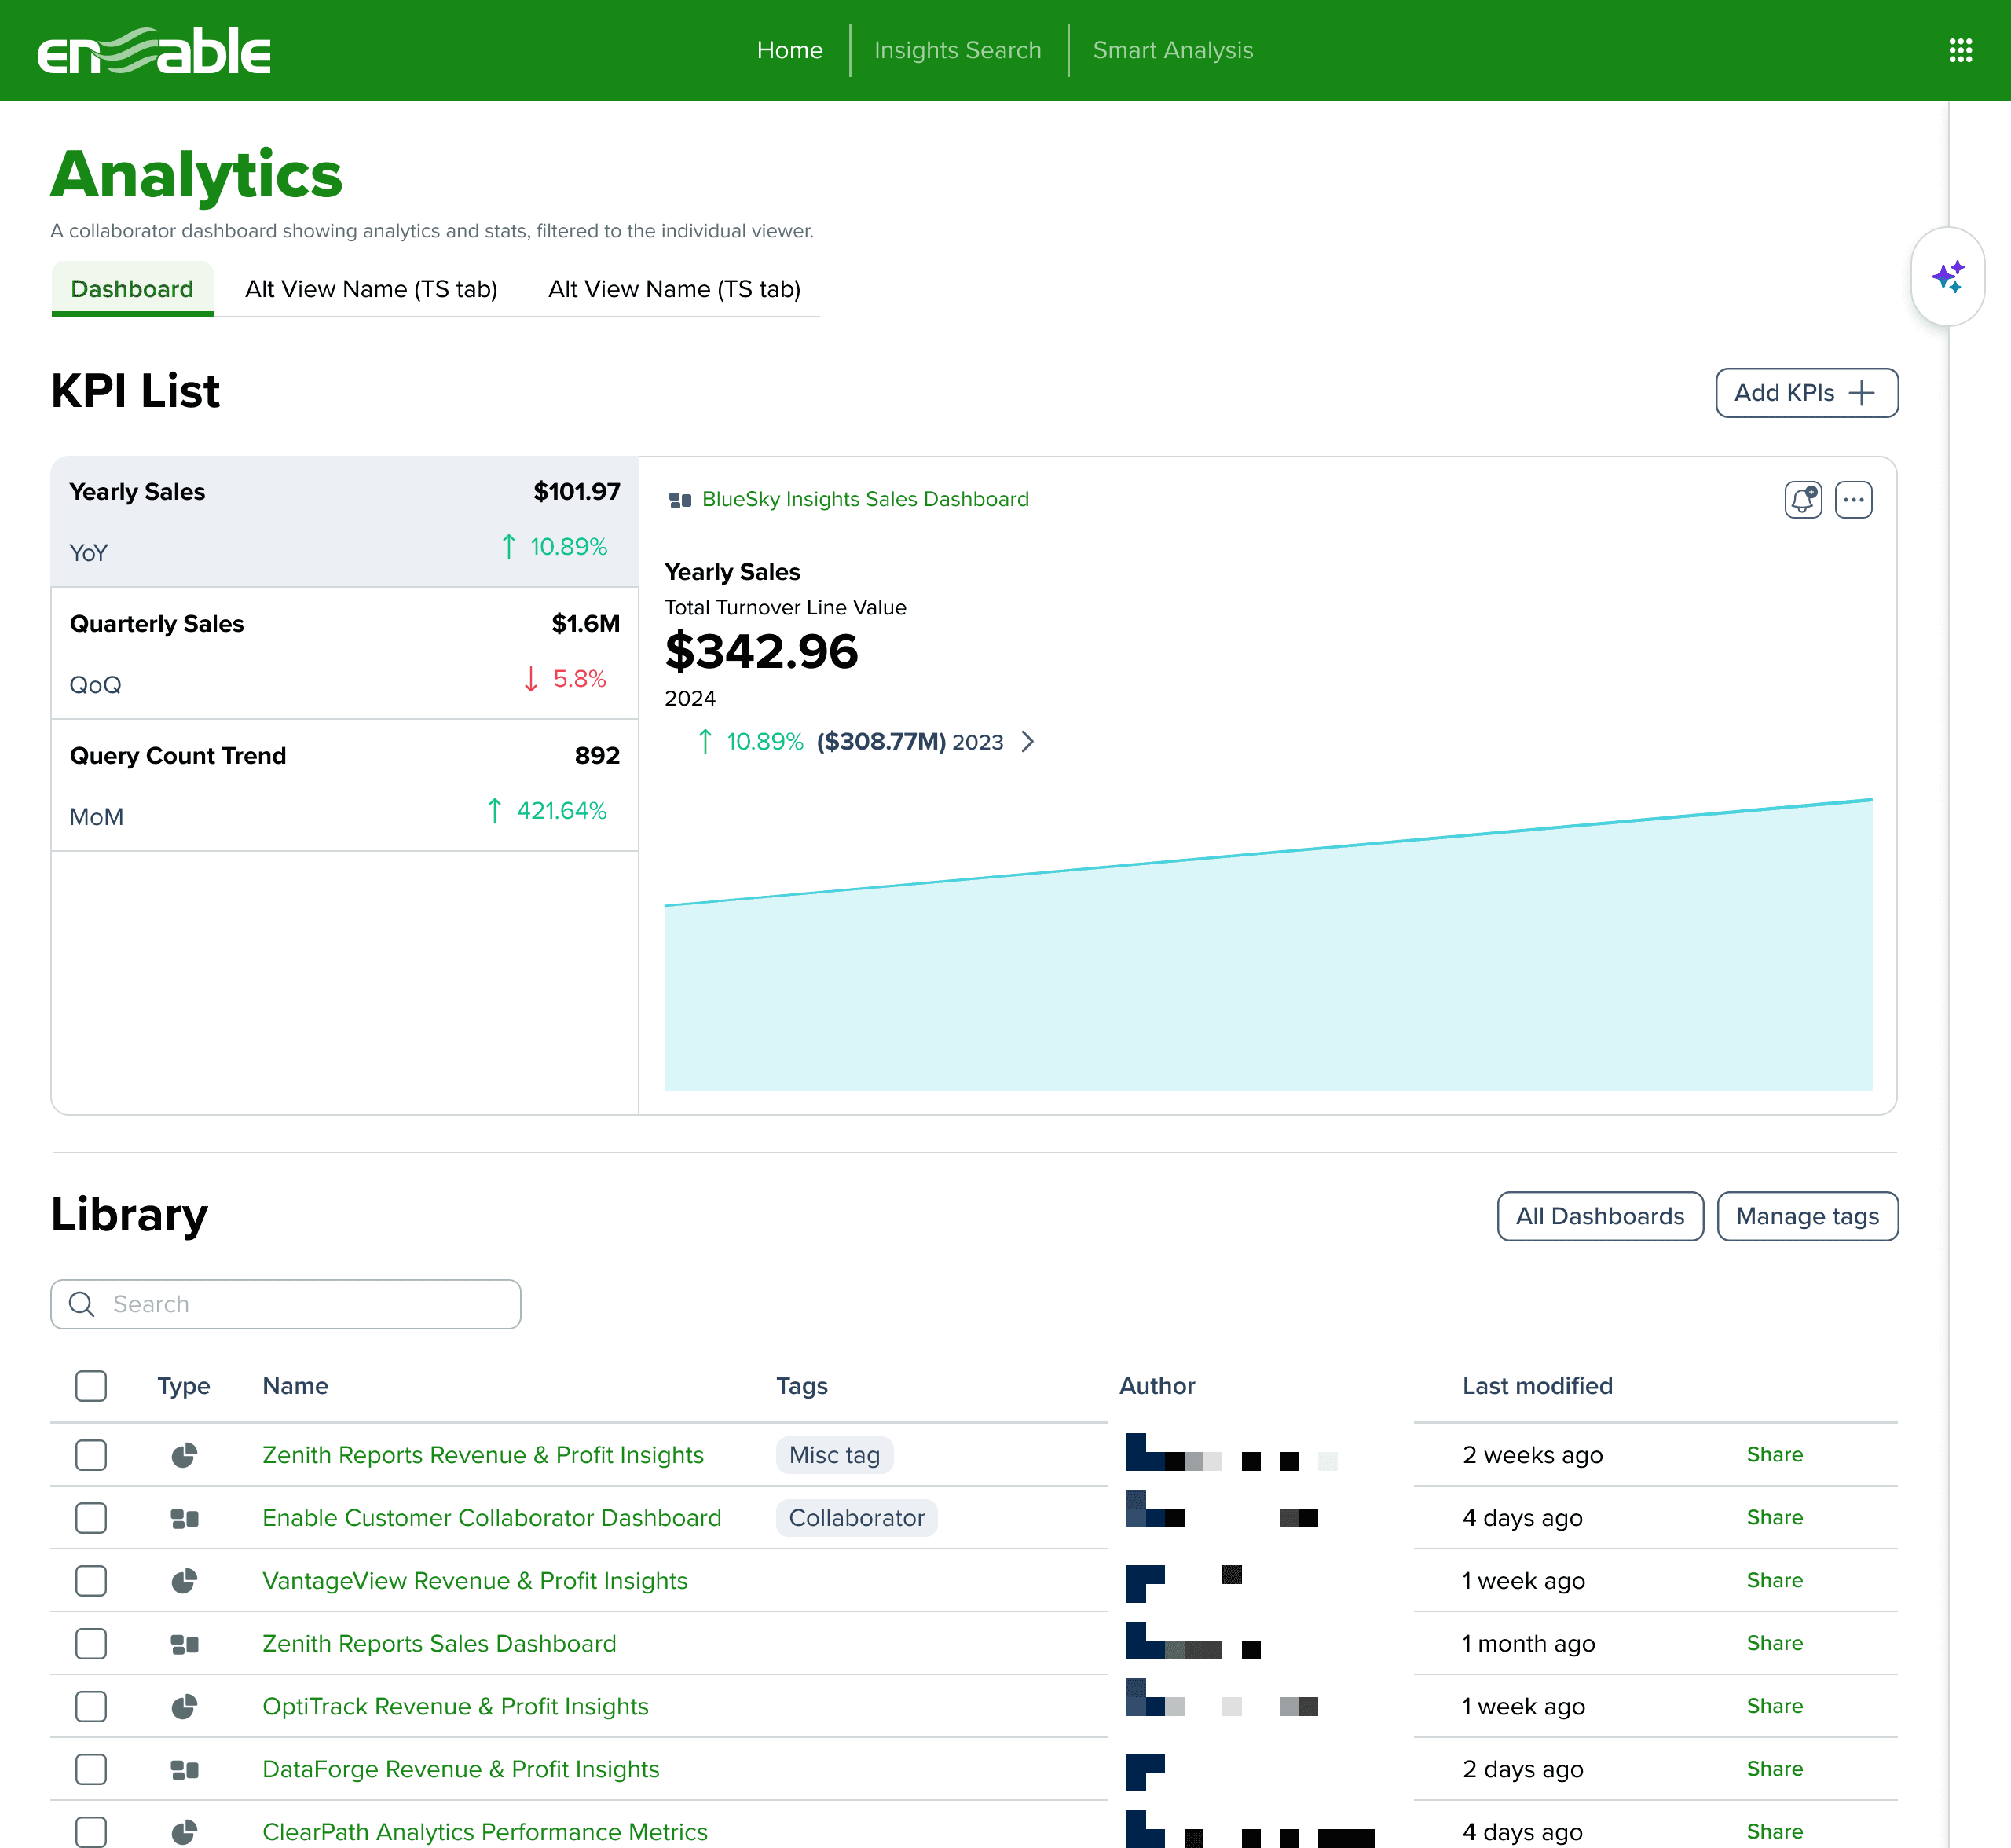This screenshot has width=2011, height=1848.
Task: Share the Zenith Reports Revenue row
Action: 1774,1455
